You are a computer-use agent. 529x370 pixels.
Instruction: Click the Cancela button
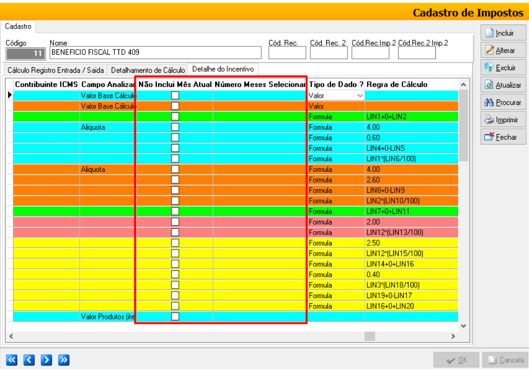tap(505, 360)
